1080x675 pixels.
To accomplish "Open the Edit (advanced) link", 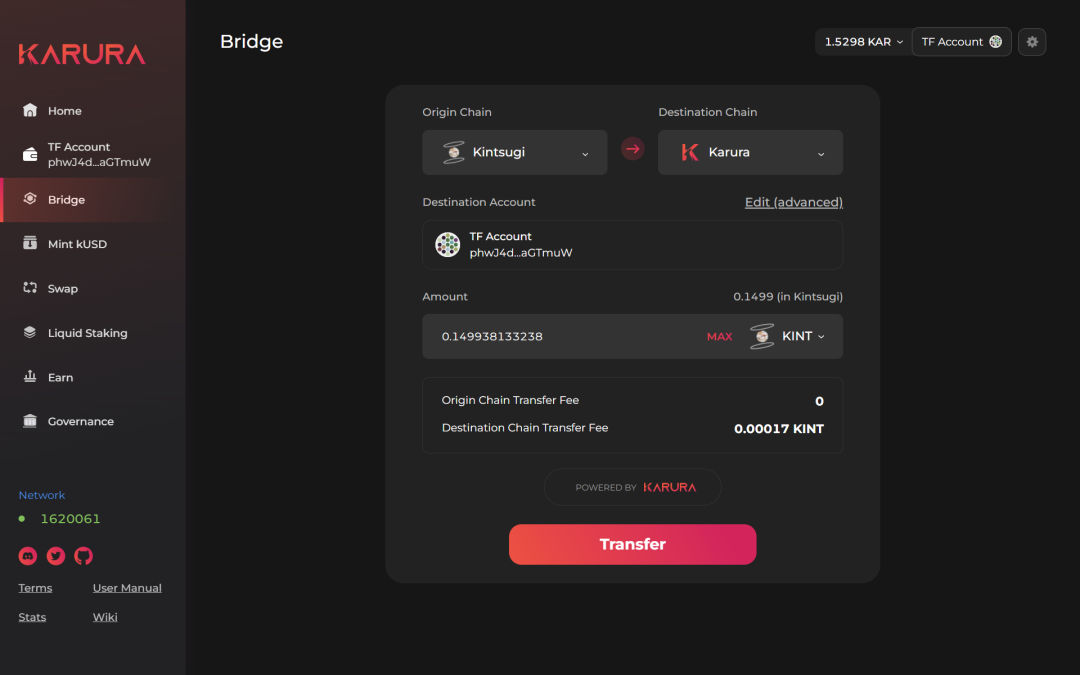I will coord(793,202).
